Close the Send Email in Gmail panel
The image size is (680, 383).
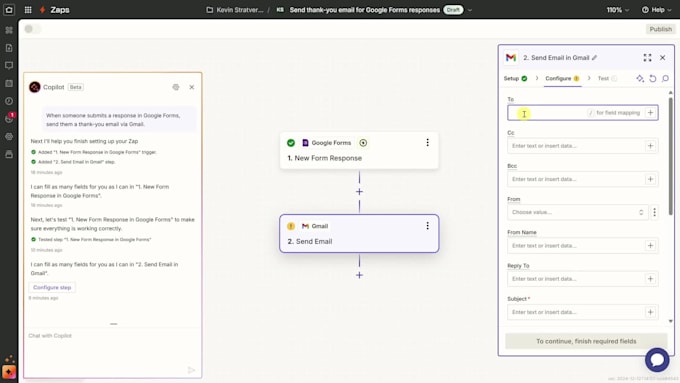662,58
